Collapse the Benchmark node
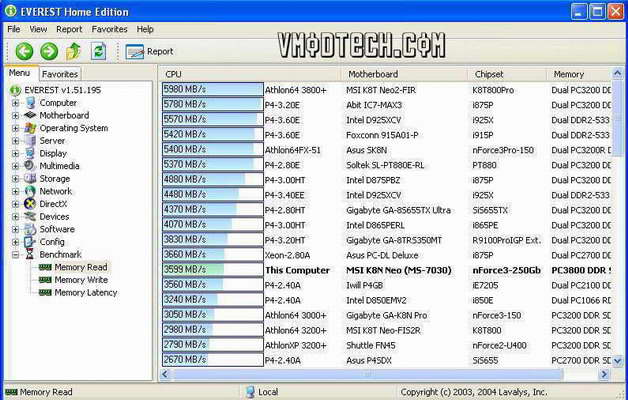 (x=15, y=255)
